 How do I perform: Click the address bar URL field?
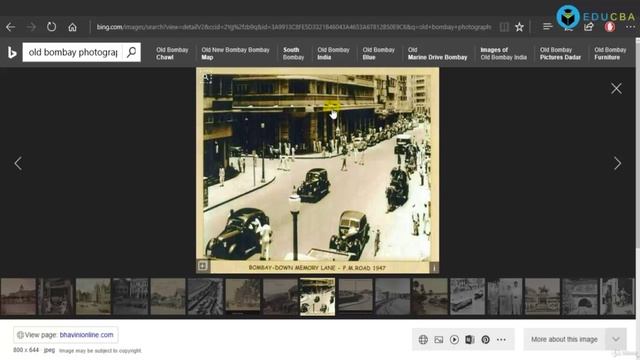(293, 27)
